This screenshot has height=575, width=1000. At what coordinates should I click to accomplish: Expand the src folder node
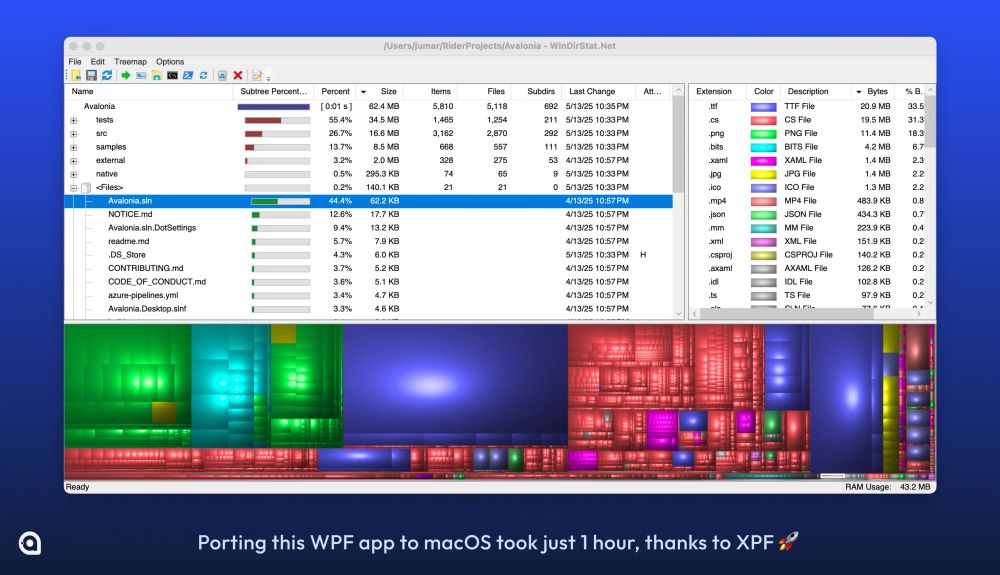tap(73, 134)
